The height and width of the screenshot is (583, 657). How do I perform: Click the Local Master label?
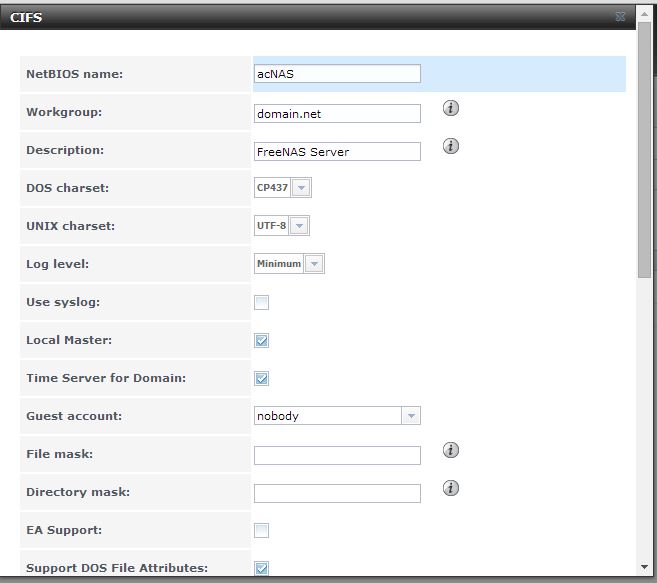click(69, 340)
